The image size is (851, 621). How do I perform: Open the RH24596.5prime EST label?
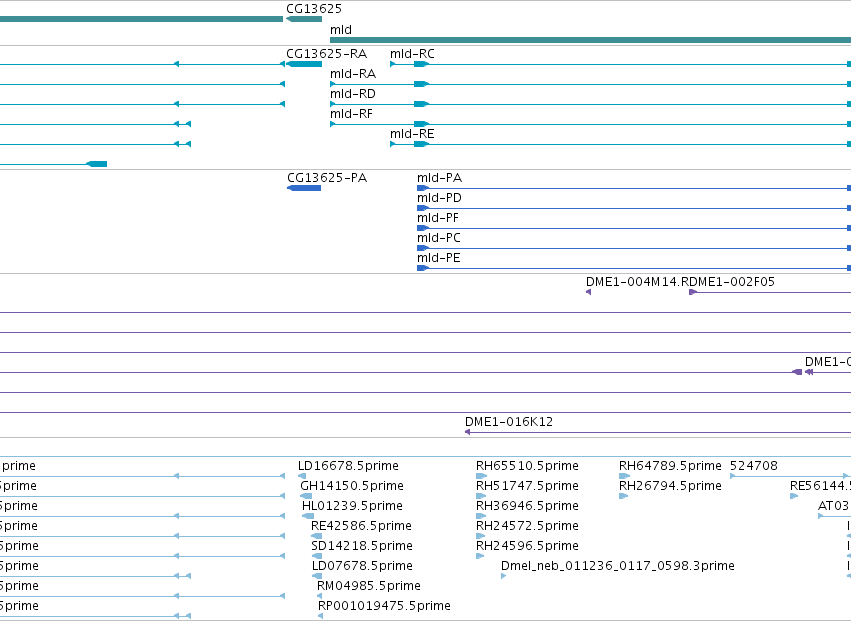(527, 546)
